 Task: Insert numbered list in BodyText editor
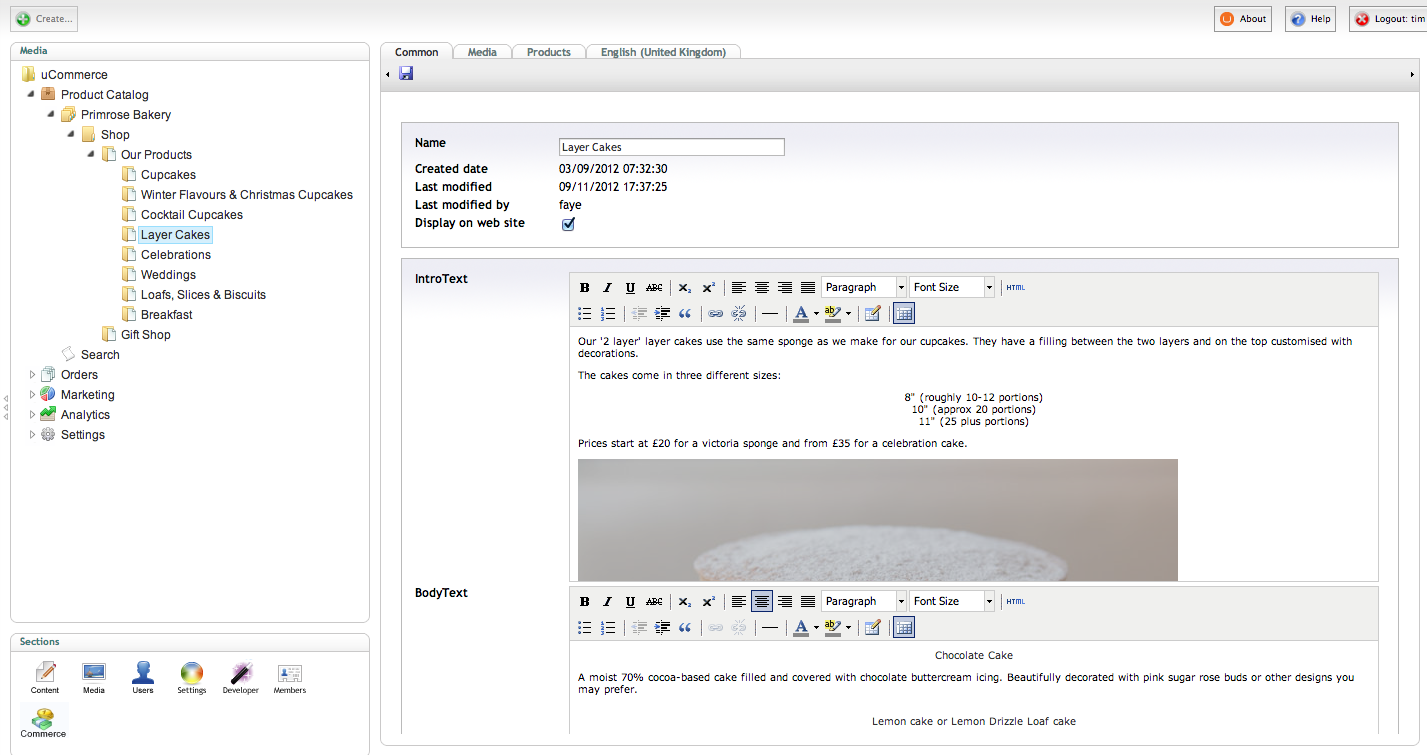point(607,627)
